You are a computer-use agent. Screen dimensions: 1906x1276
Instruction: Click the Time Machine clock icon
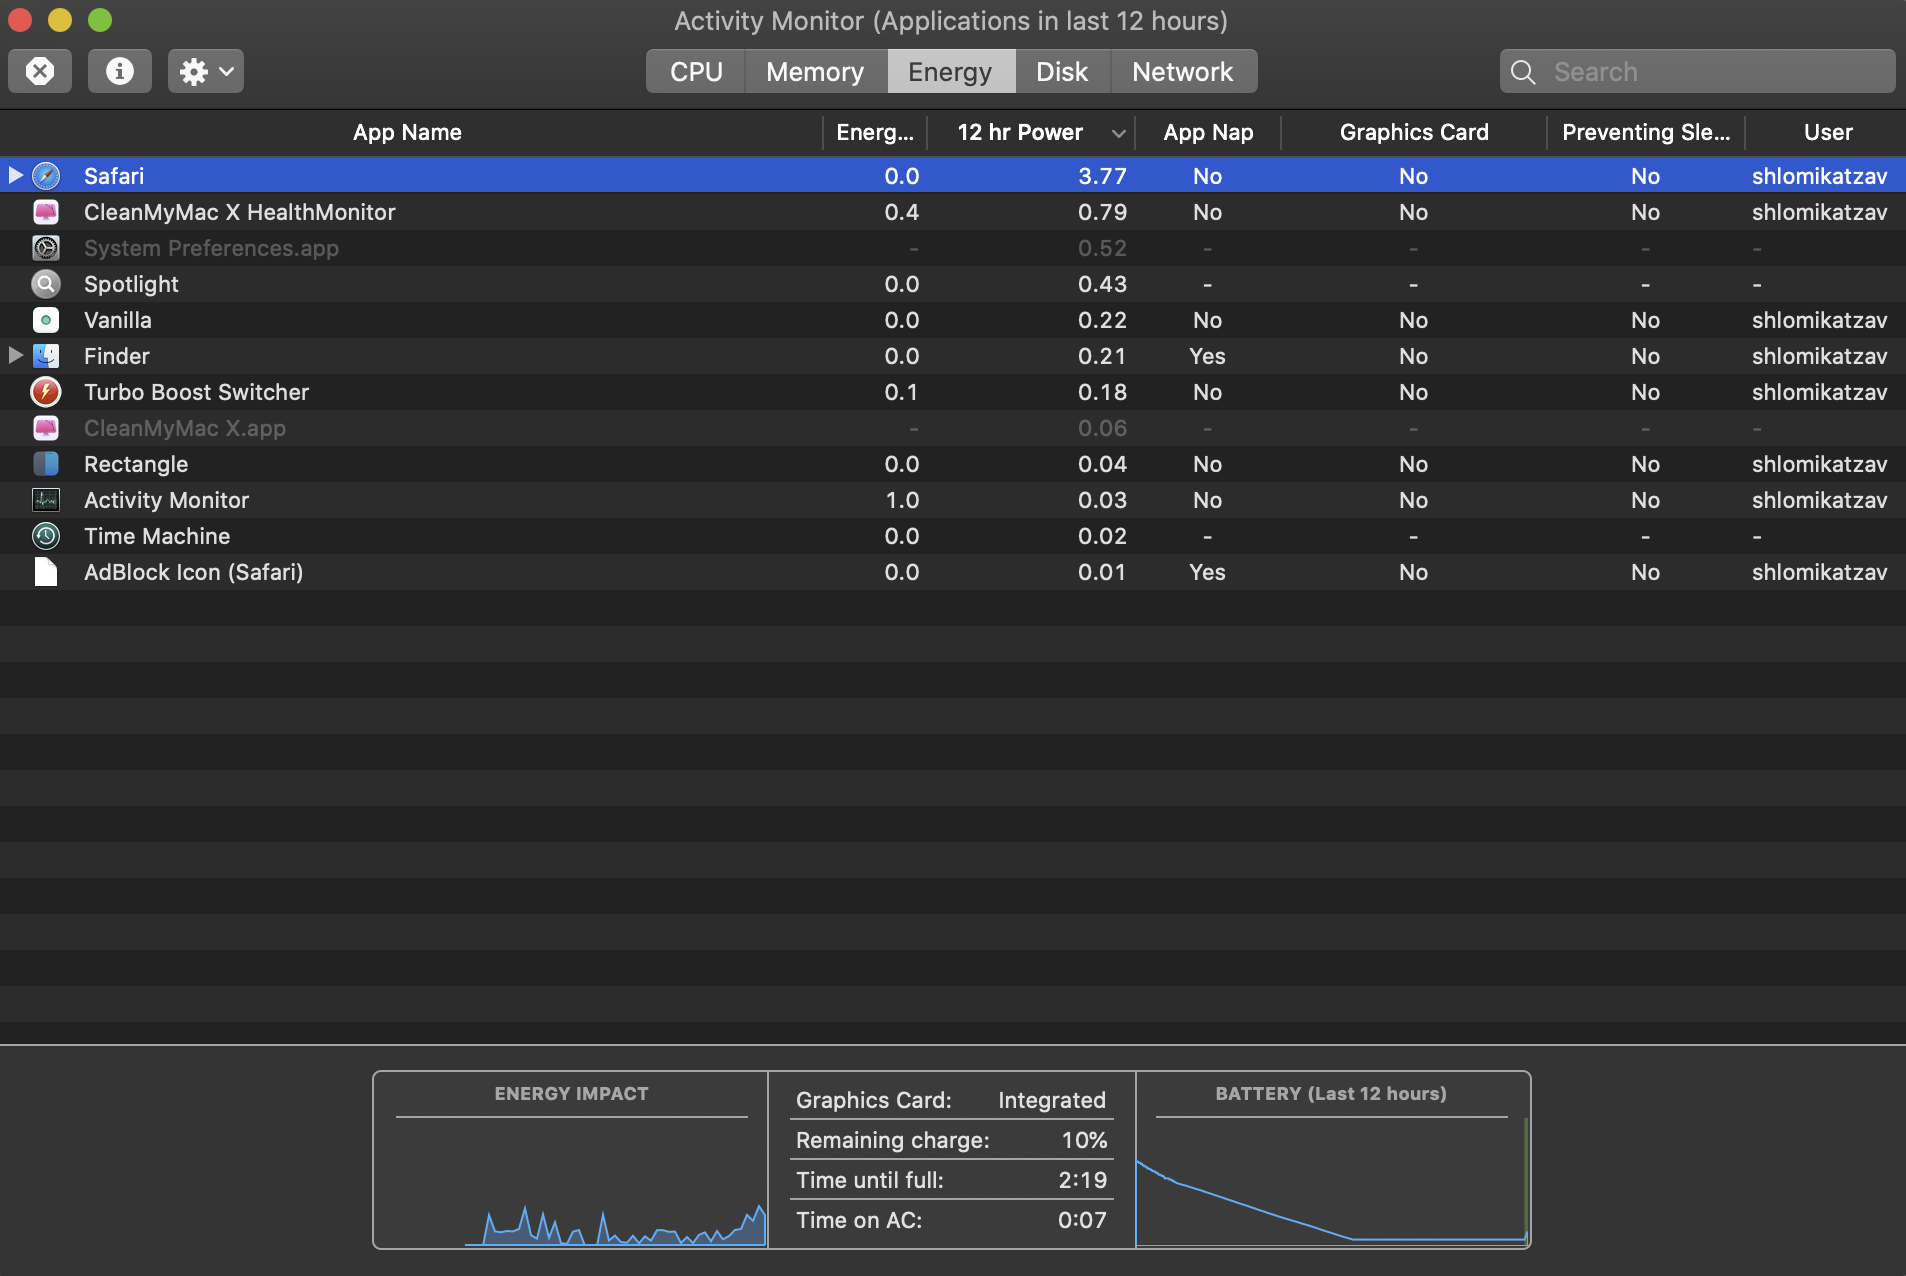(46, 536)
